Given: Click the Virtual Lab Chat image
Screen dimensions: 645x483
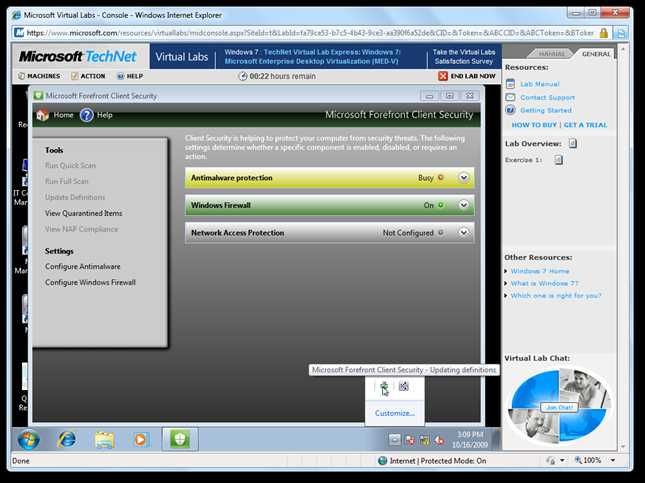Looking at the screenshot, I should tap(559, 406).
